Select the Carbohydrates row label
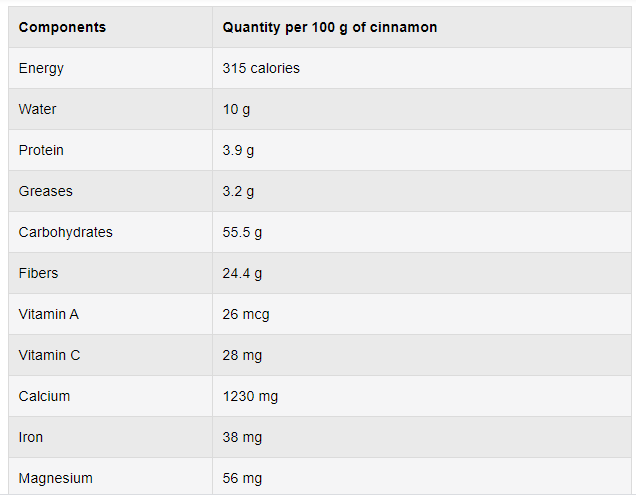 tap(65, 232)
